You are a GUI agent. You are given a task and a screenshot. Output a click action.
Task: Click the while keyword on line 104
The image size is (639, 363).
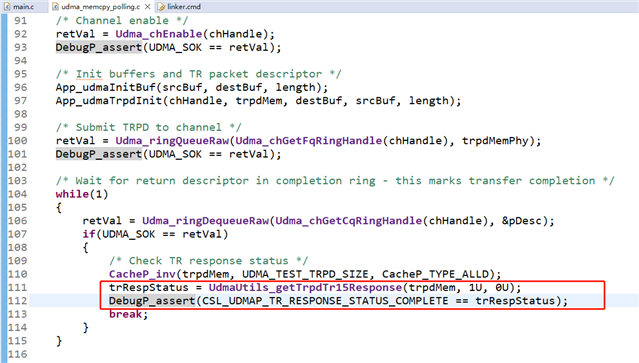click(x=72, y=194)
